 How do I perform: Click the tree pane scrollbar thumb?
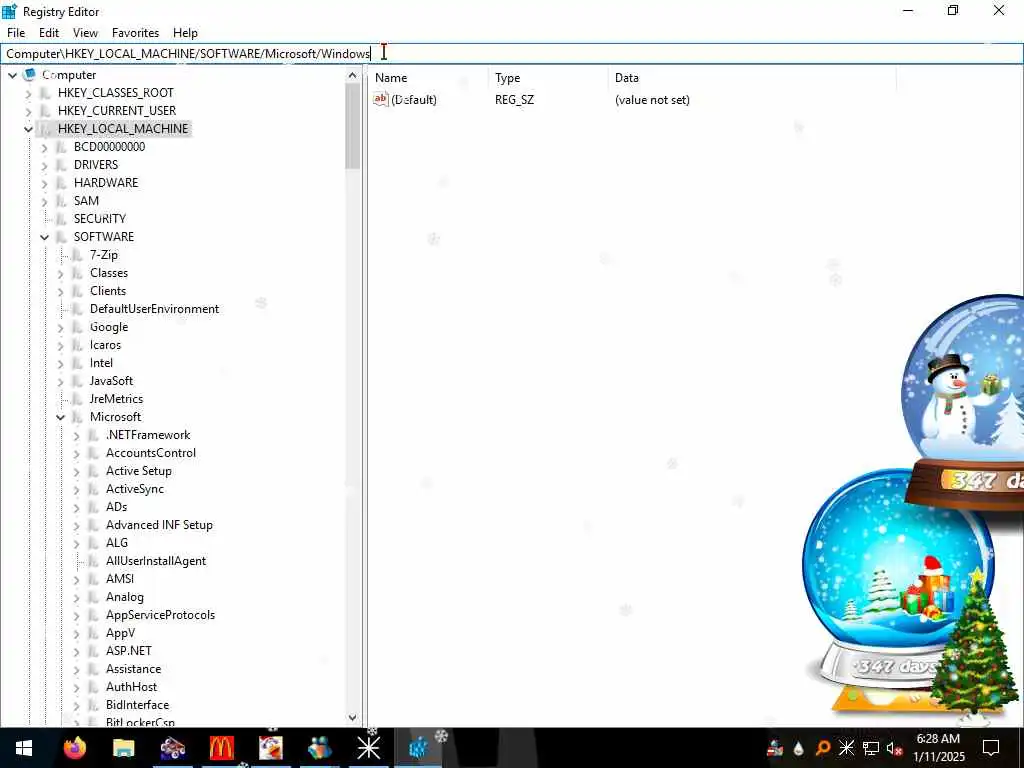pyautogui.click(x=353, y=126)
